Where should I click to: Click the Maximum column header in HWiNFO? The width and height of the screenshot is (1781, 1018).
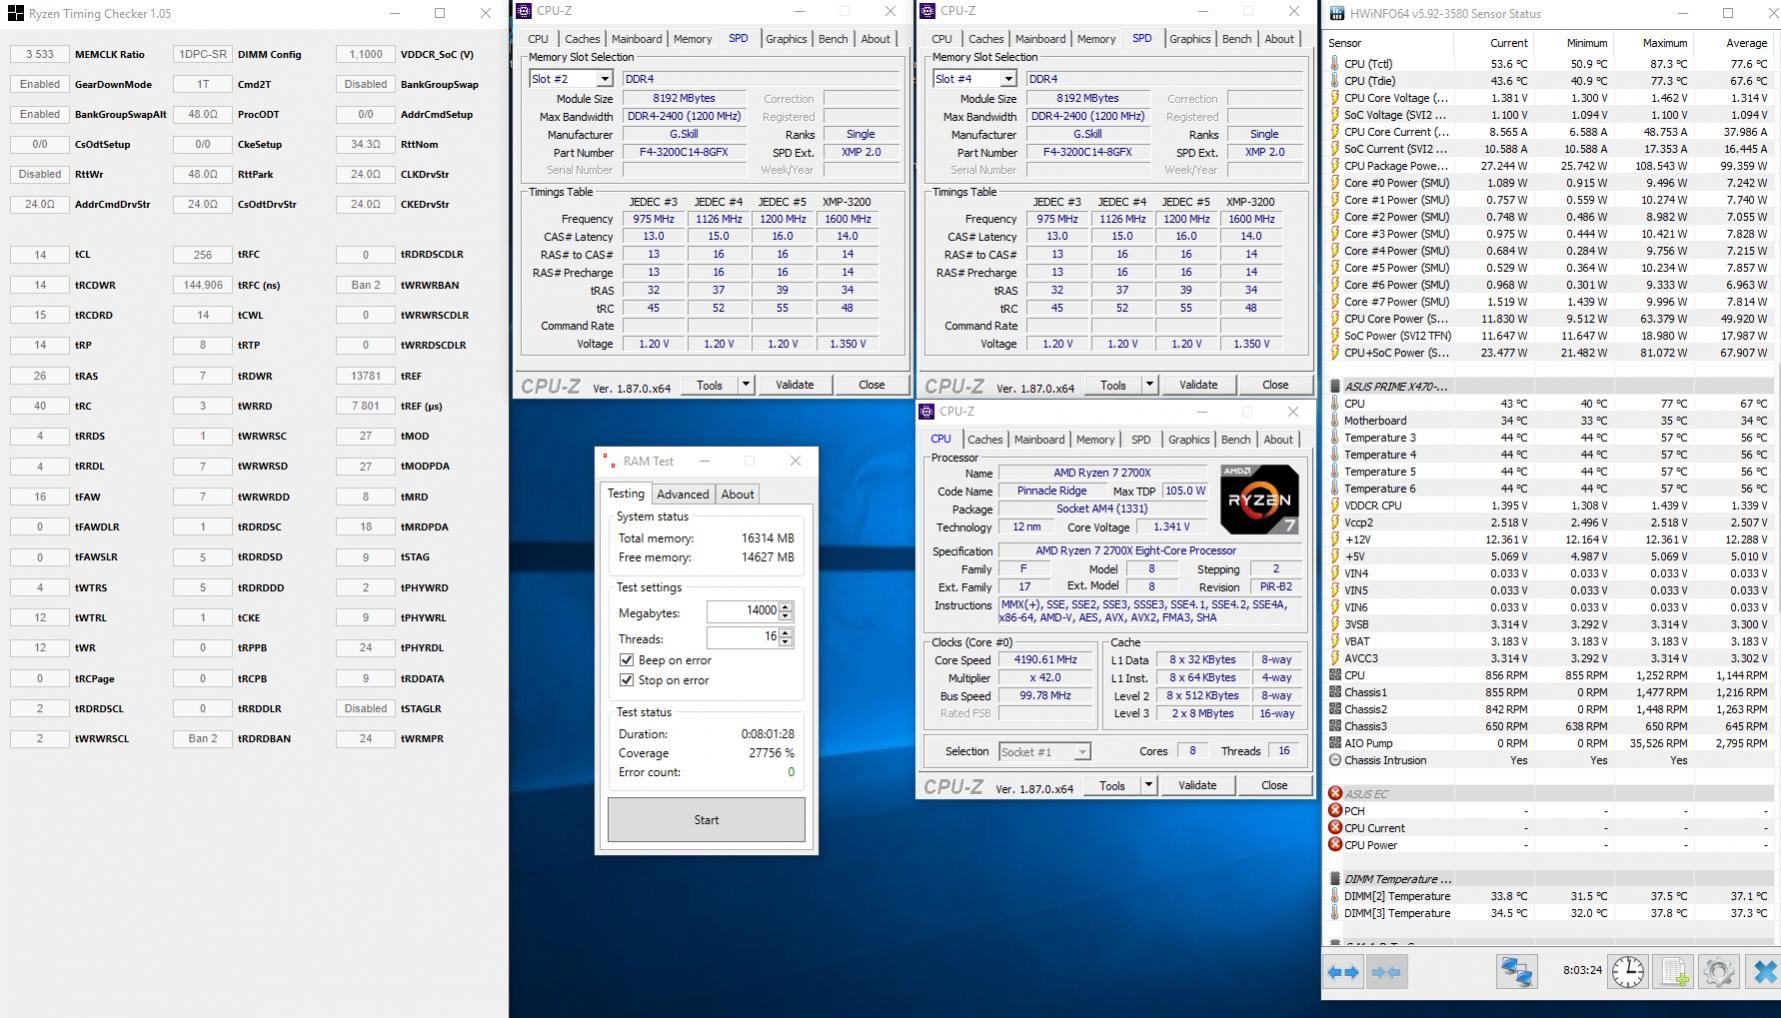(x=1651, y=43)
